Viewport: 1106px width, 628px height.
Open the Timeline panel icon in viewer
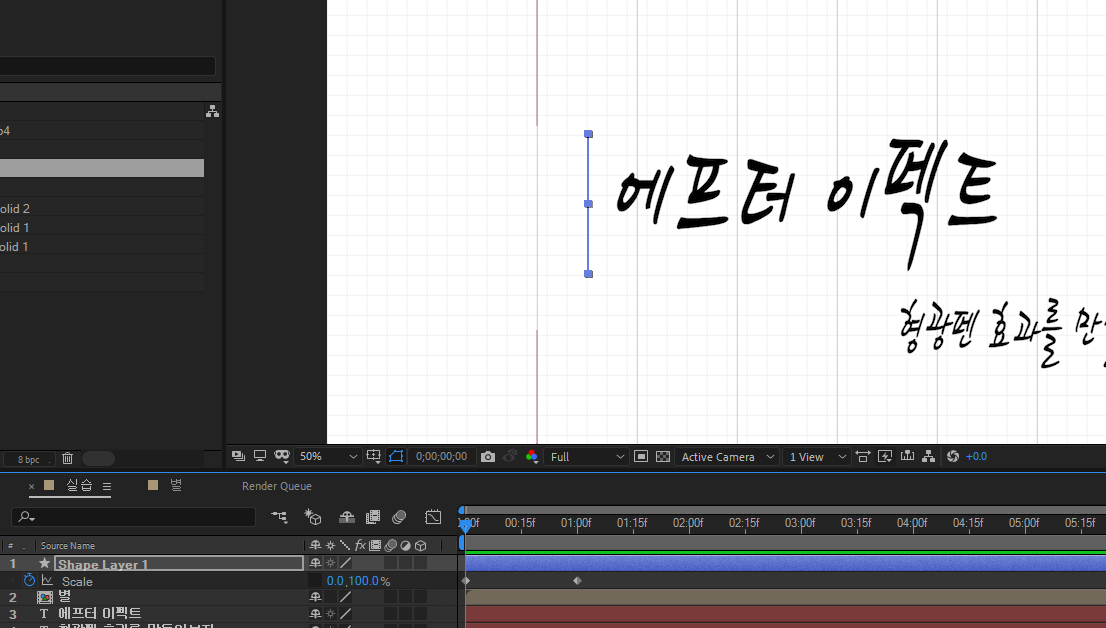tap(907, 457)
